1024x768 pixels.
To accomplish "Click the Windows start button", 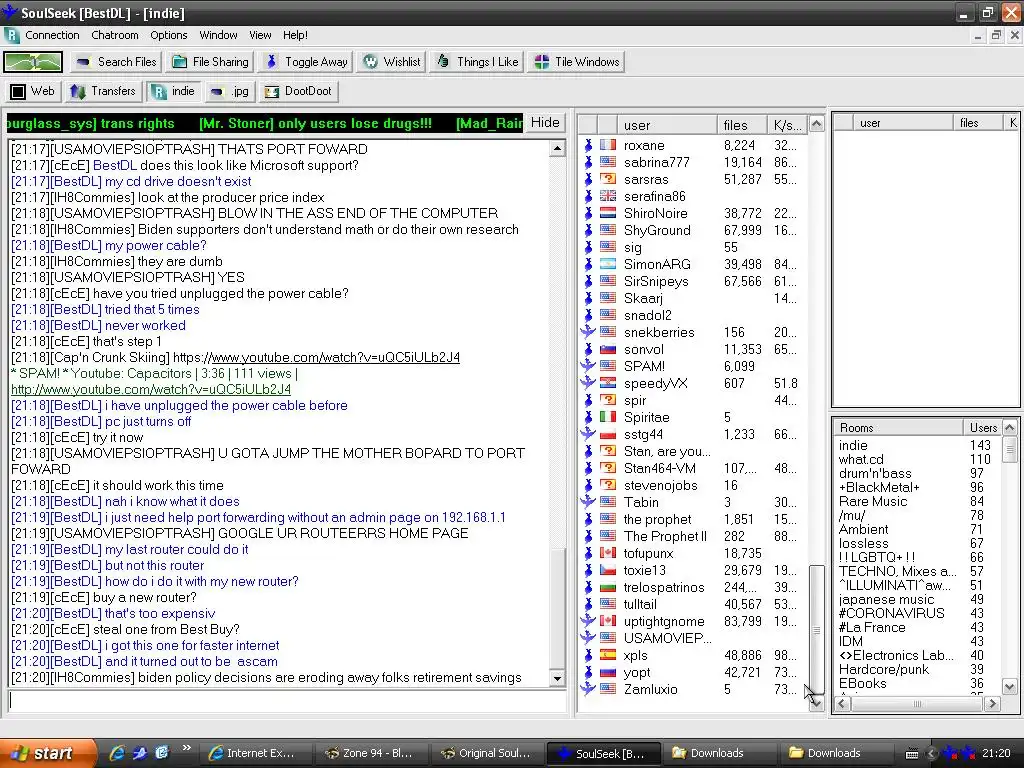I will tap(47, 753).
